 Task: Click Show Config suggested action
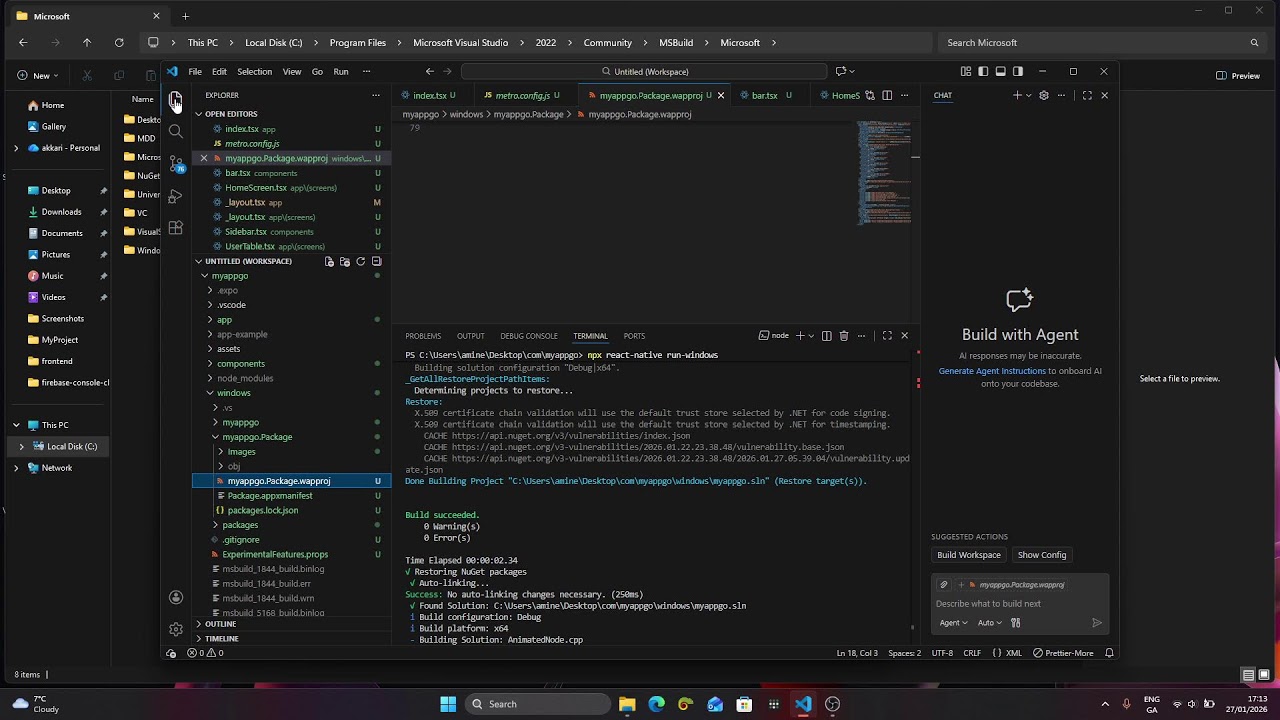tap(1042, 555)
